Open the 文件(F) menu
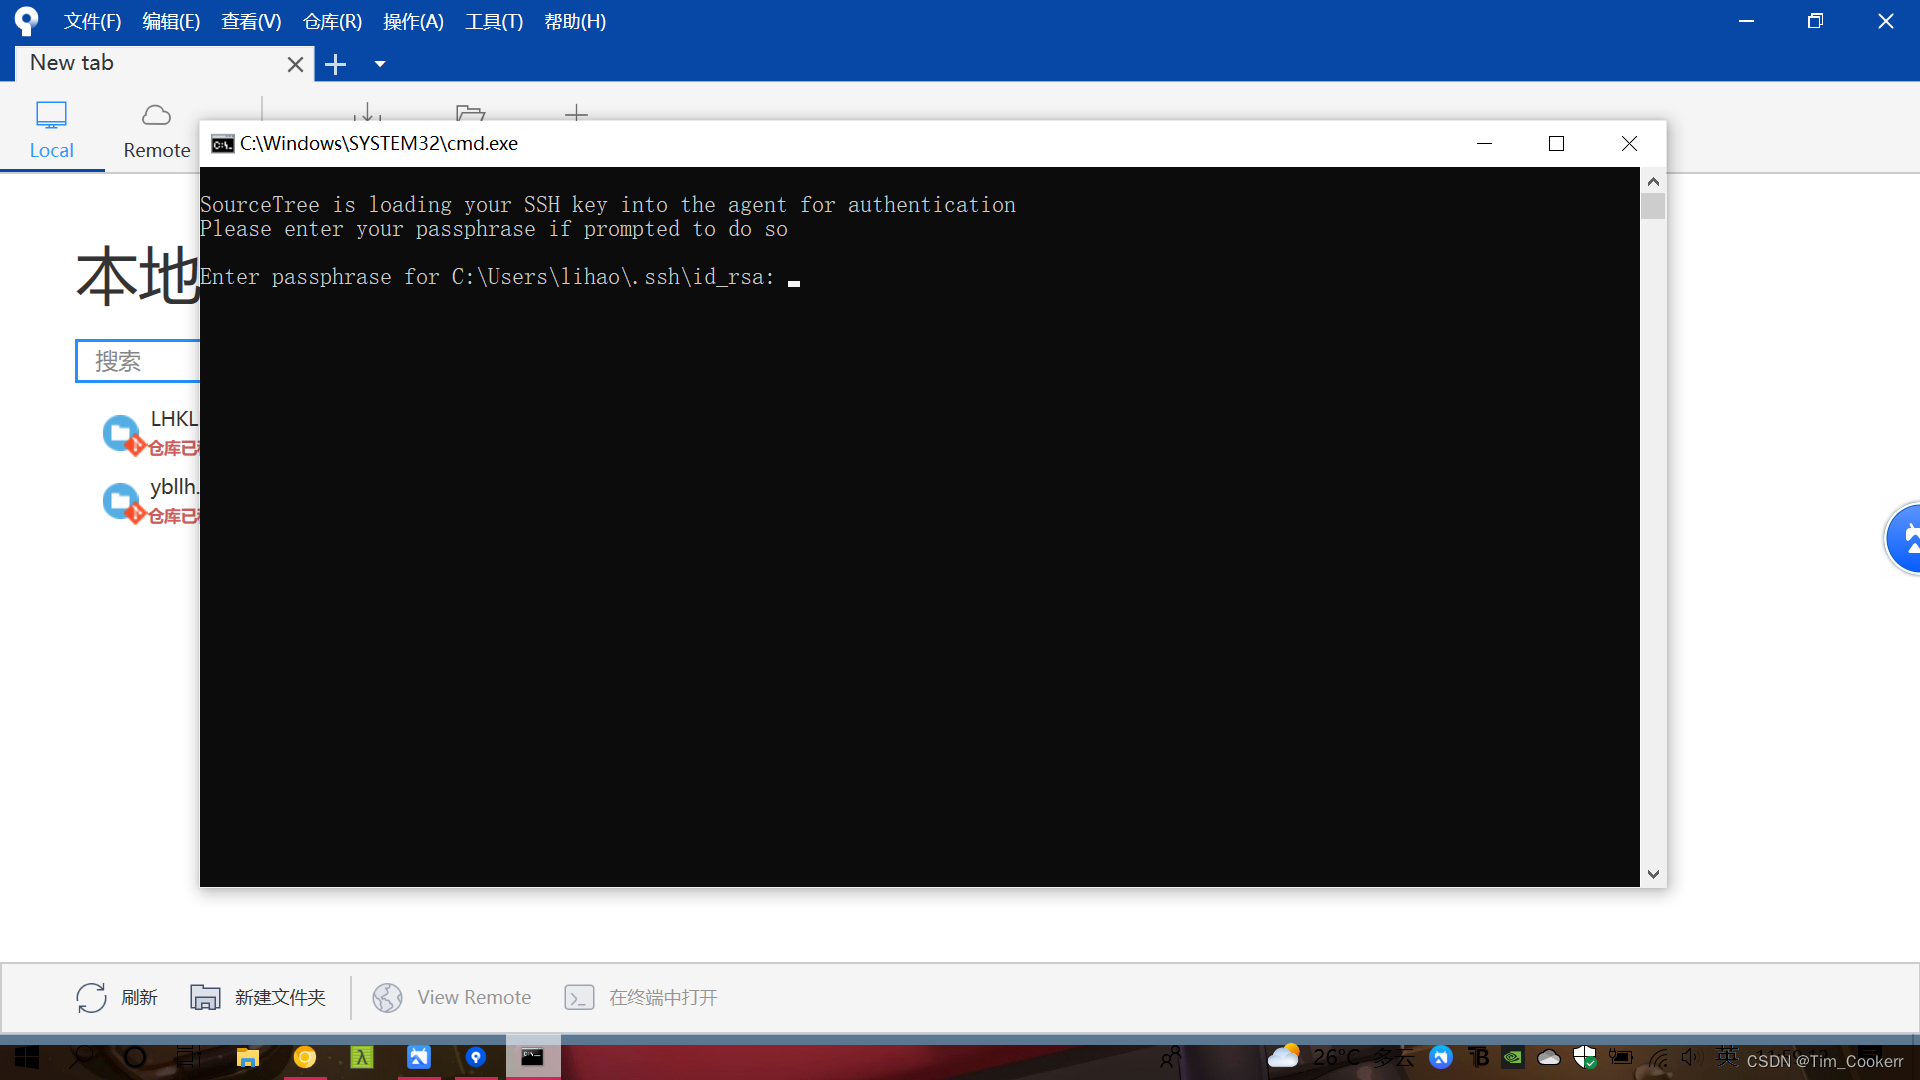The height and width of the screenshot is (1080, 1920). click(x=92, y=21)
